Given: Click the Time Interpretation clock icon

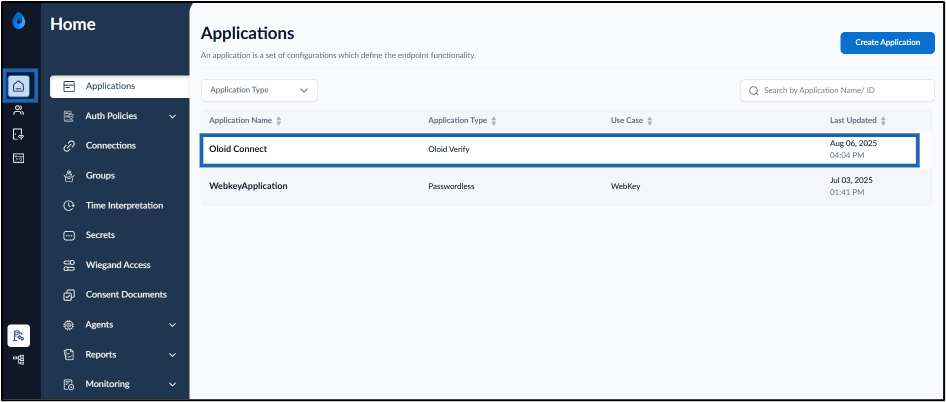Looking at the screenshot, I should pos(69,206).
